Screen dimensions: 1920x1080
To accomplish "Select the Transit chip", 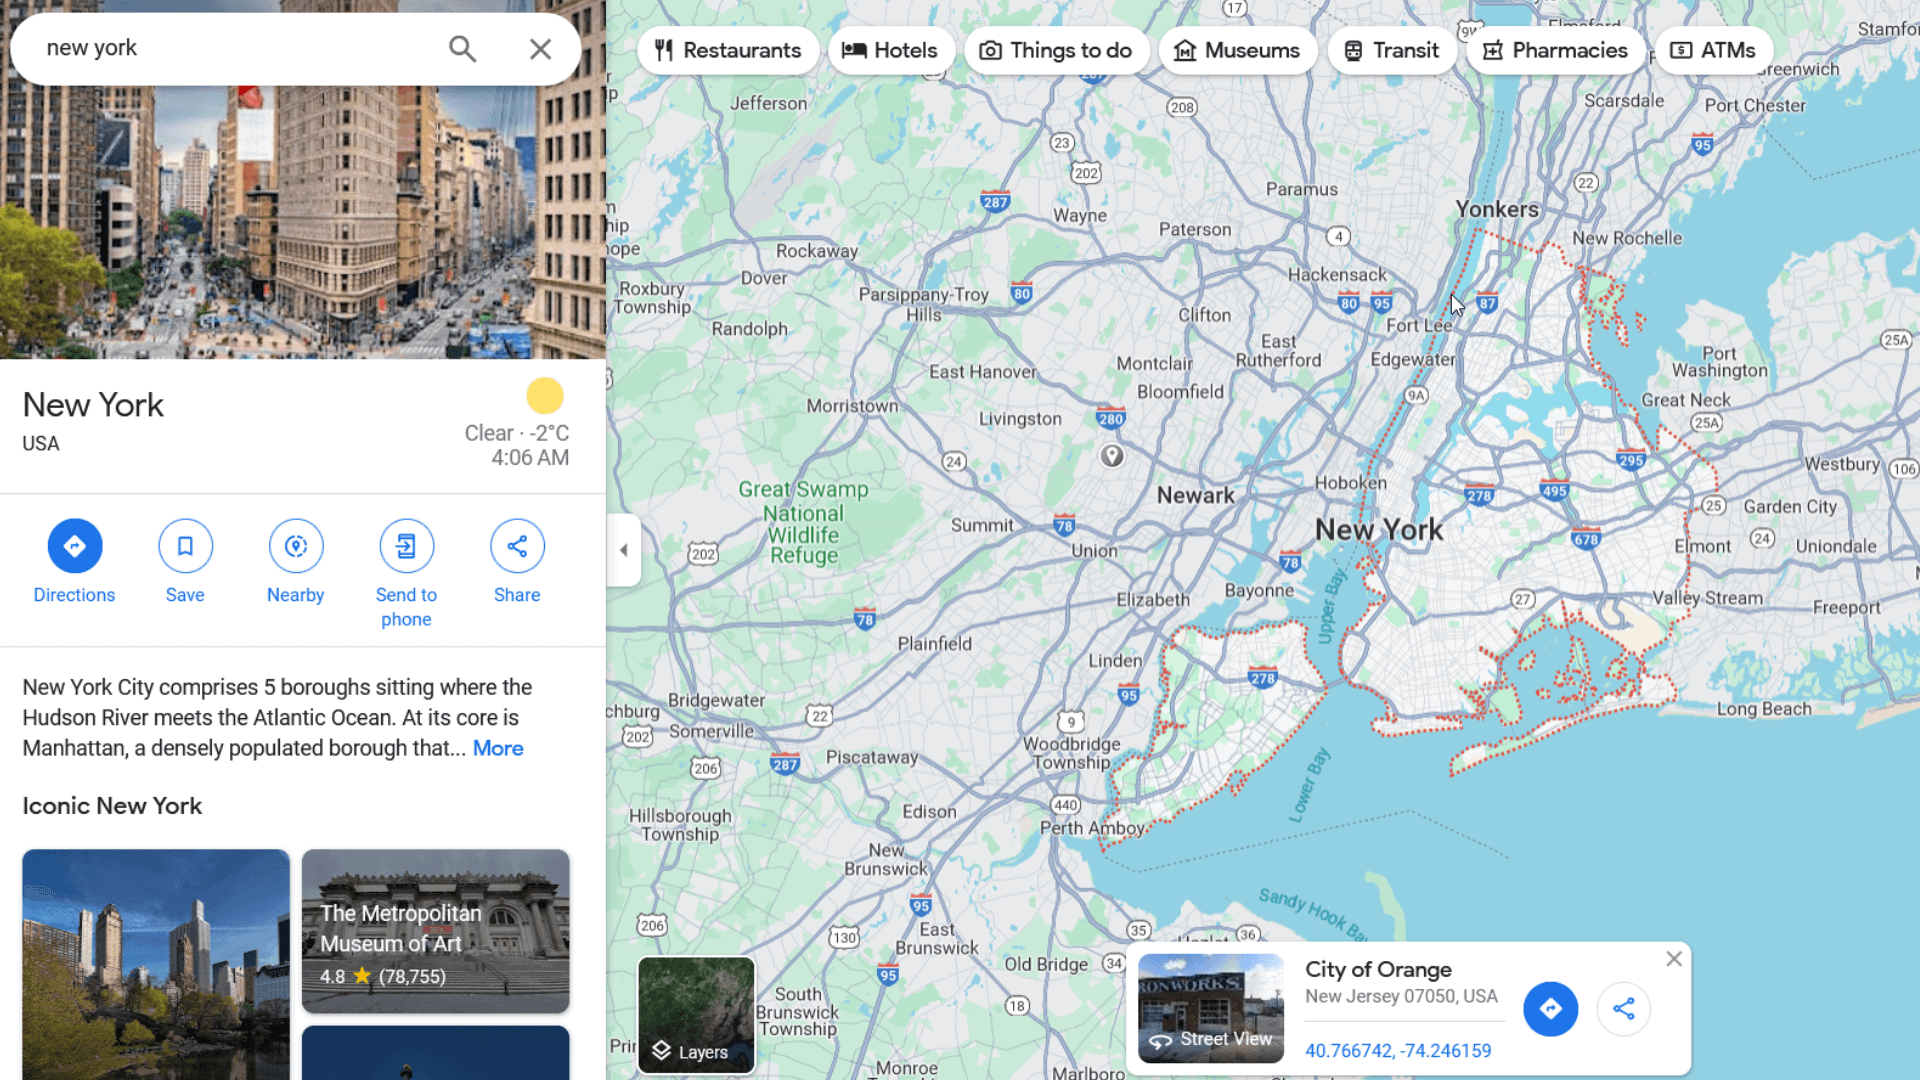I will click(x=1392, y=50).
